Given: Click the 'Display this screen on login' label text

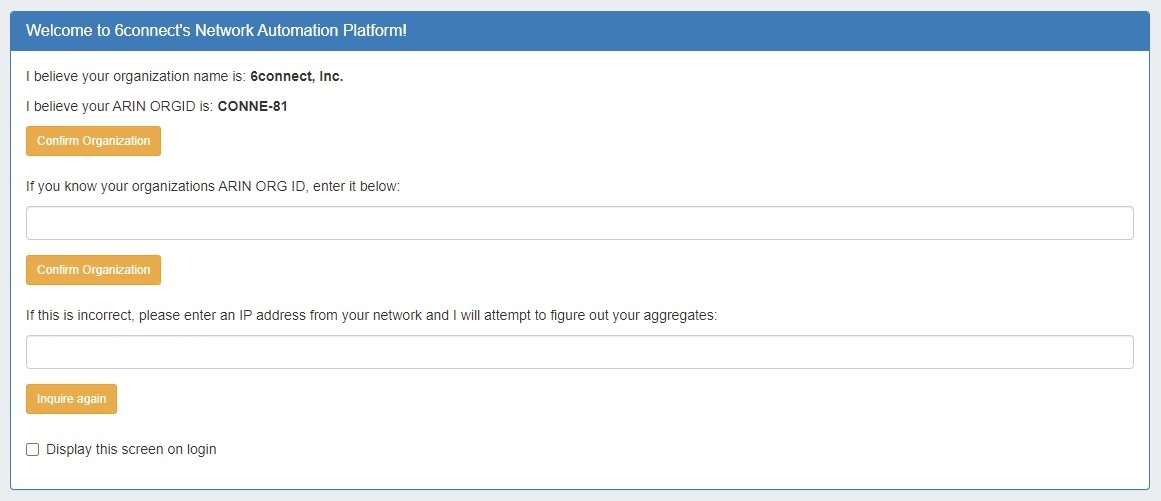Looking at the screenshot, I should tap(131, 450).
